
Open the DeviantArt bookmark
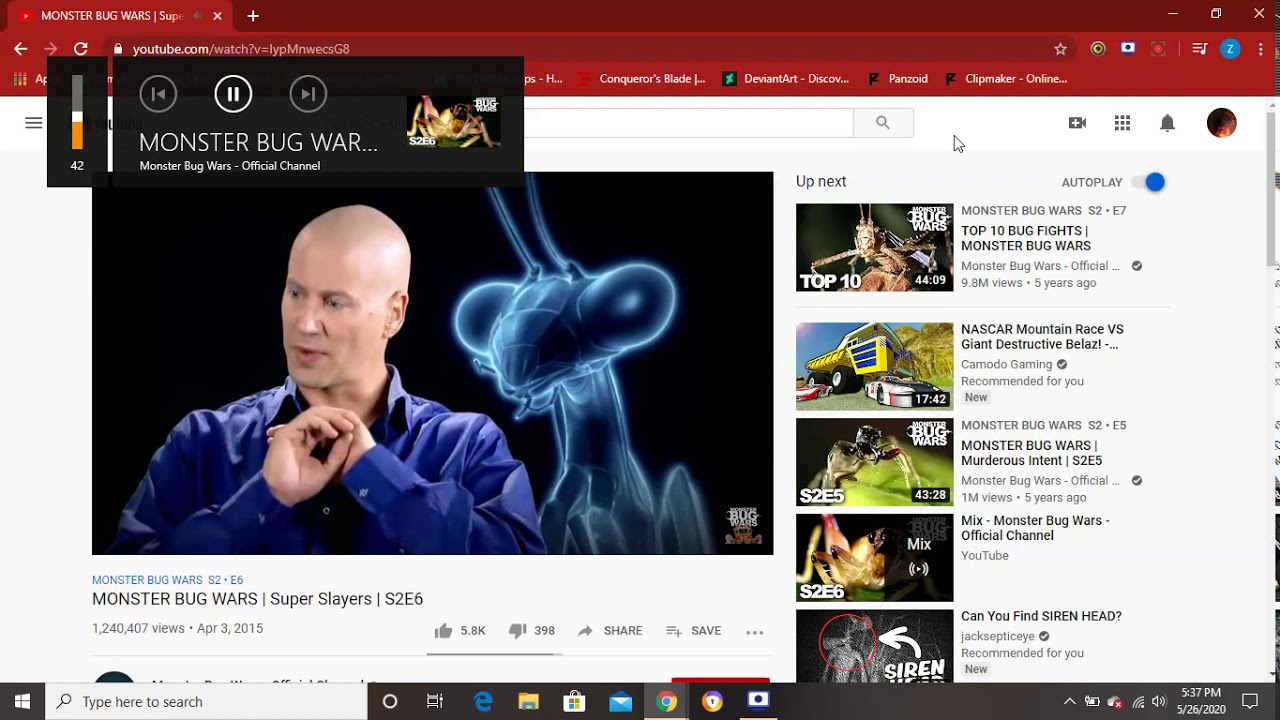(786, 79)
